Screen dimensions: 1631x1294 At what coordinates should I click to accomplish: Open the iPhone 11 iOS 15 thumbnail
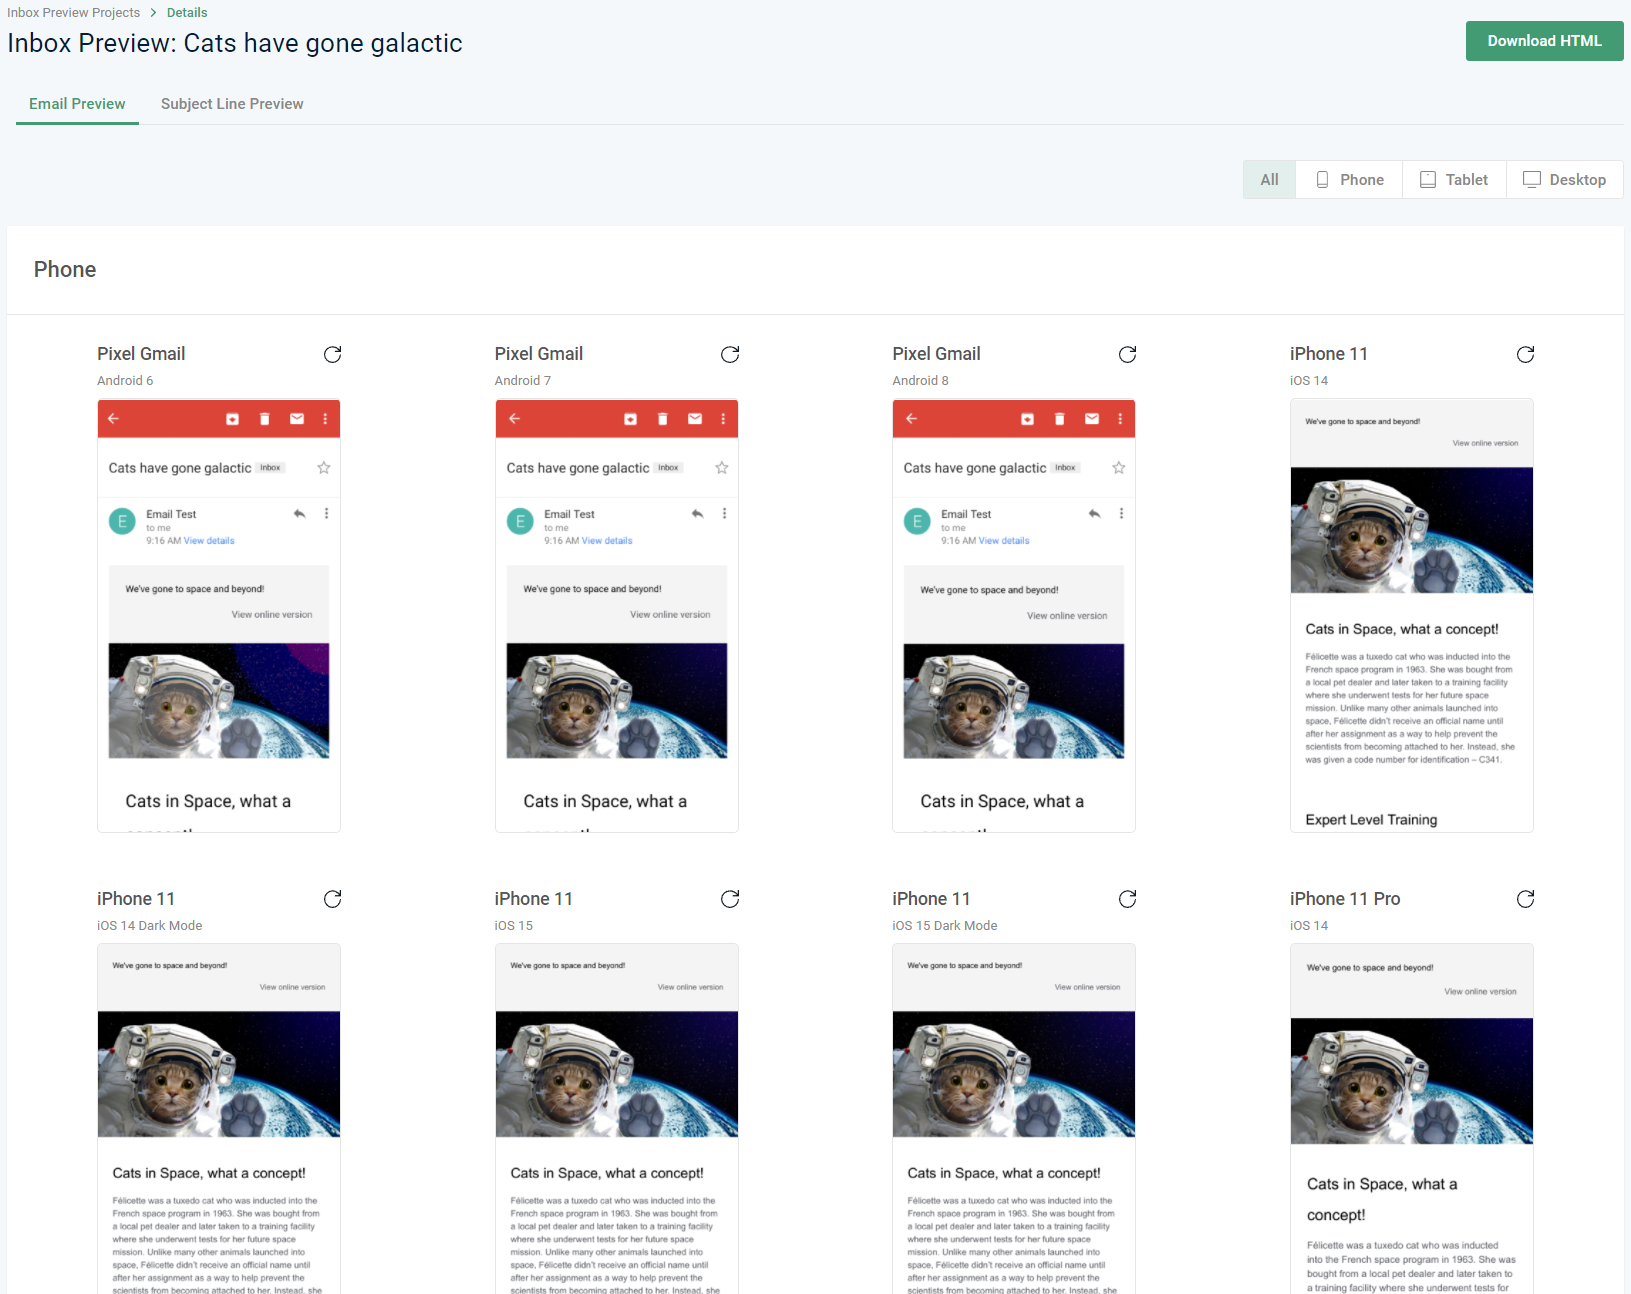617,1118
